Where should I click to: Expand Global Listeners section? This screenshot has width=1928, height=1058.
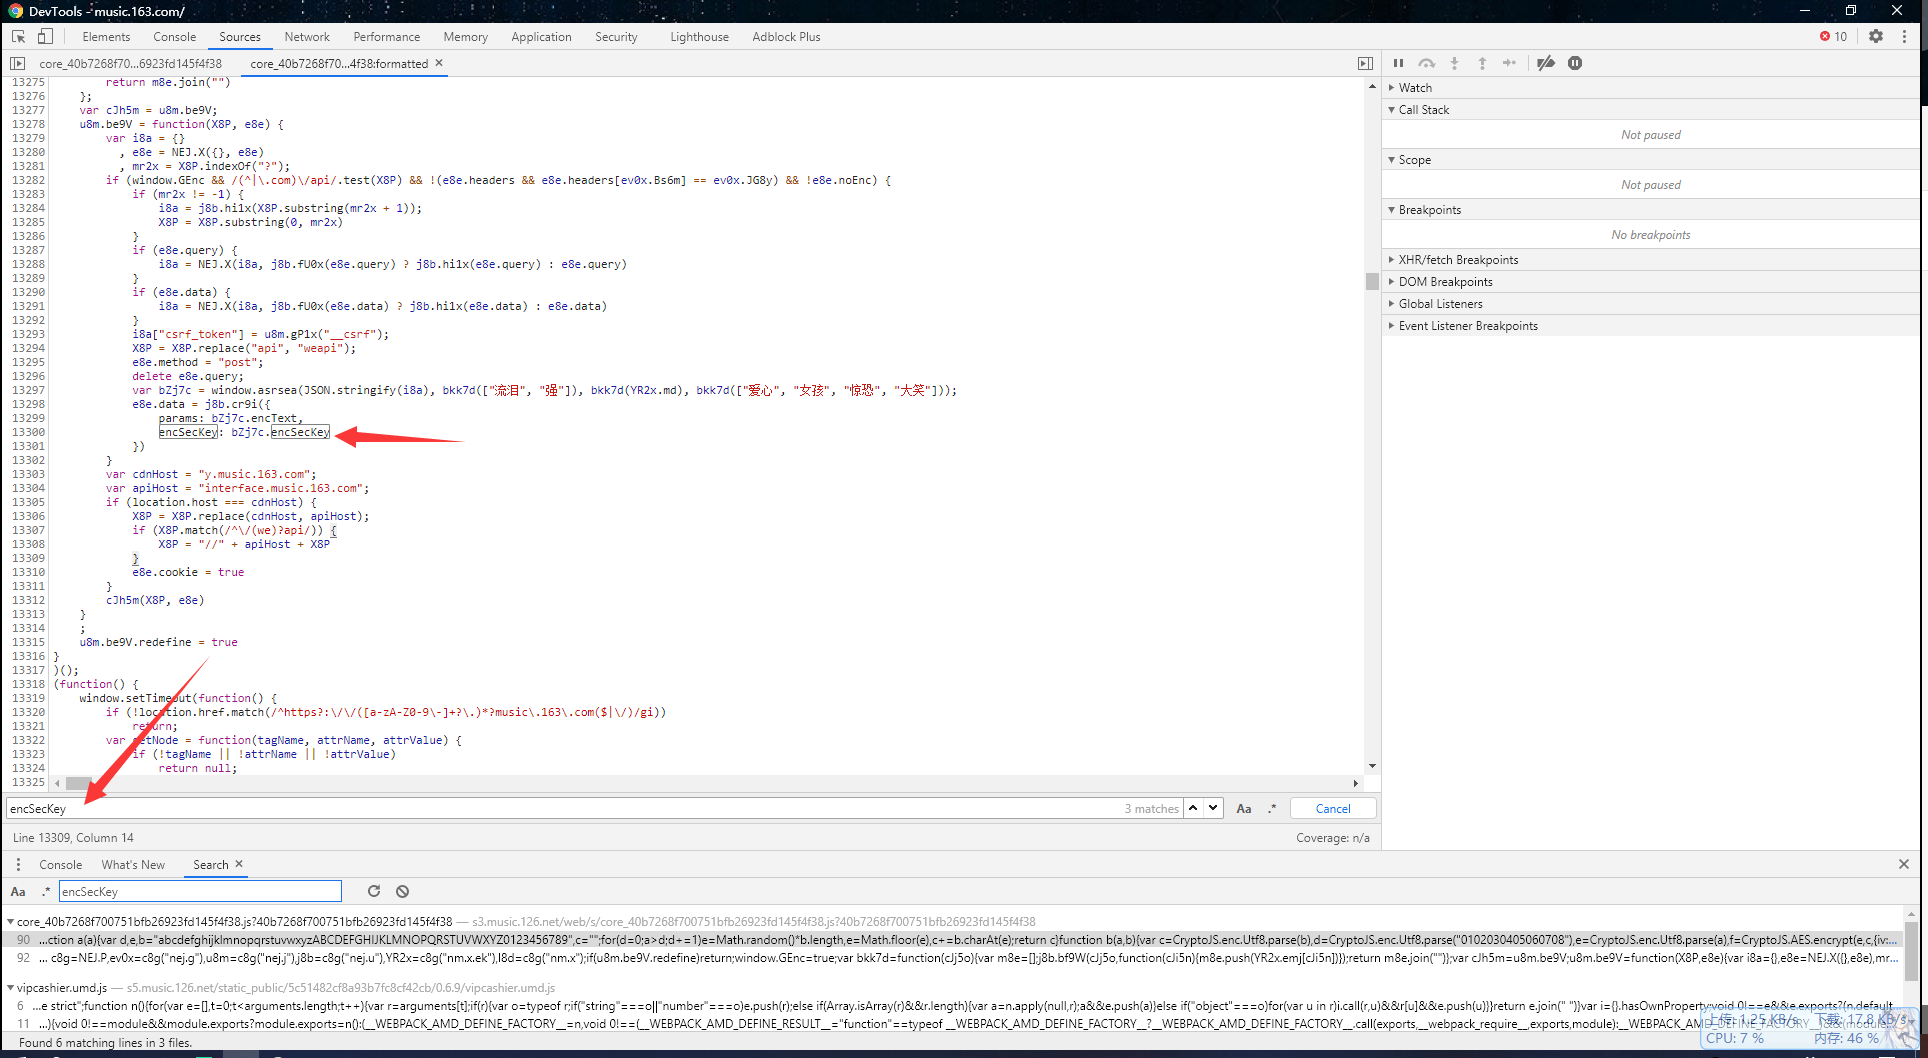[1650, 303]
